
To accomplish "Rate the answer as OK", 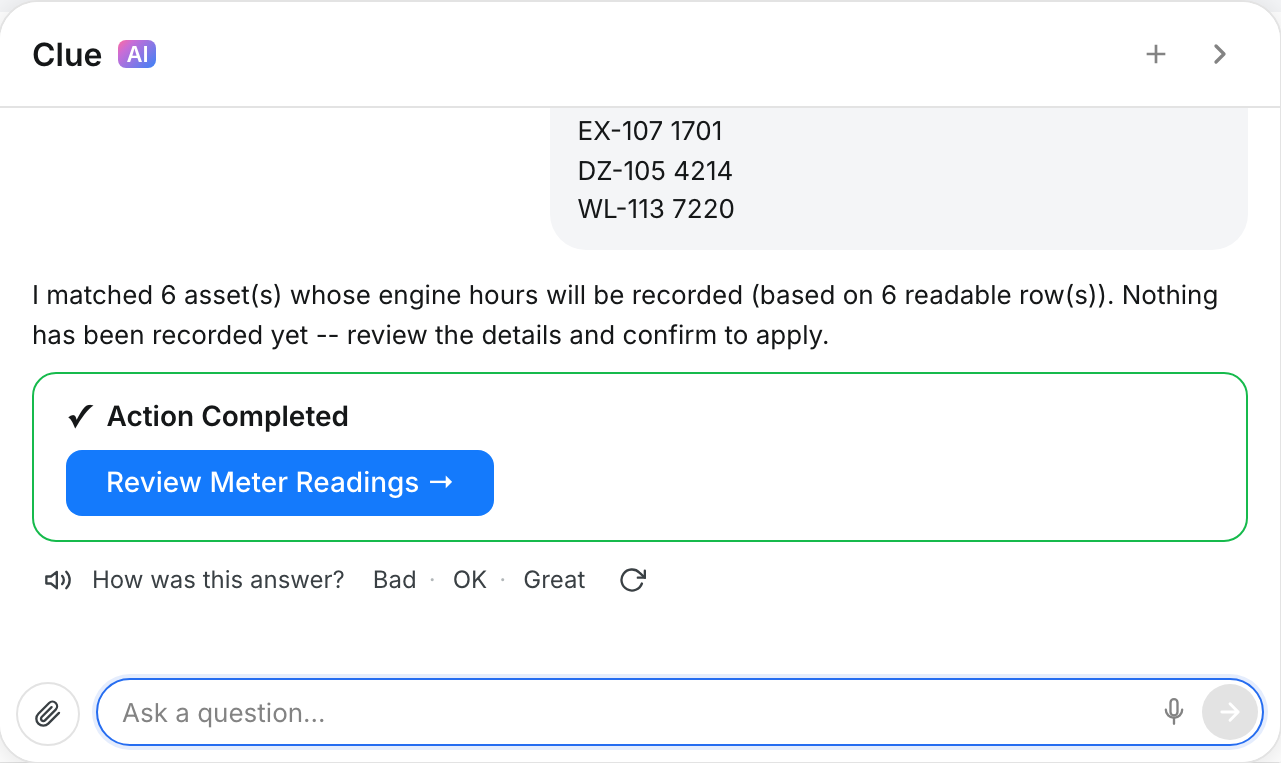I will pos(469,580).
